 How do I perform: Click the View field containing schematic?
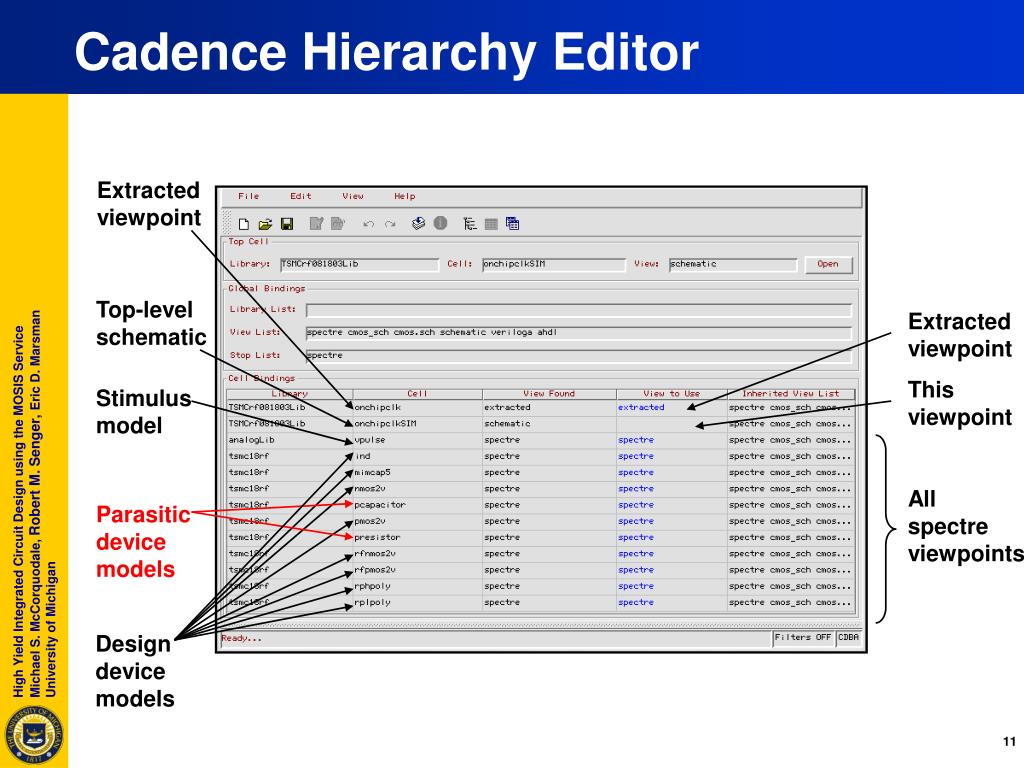pyautogui.click(x=733, y=264)
